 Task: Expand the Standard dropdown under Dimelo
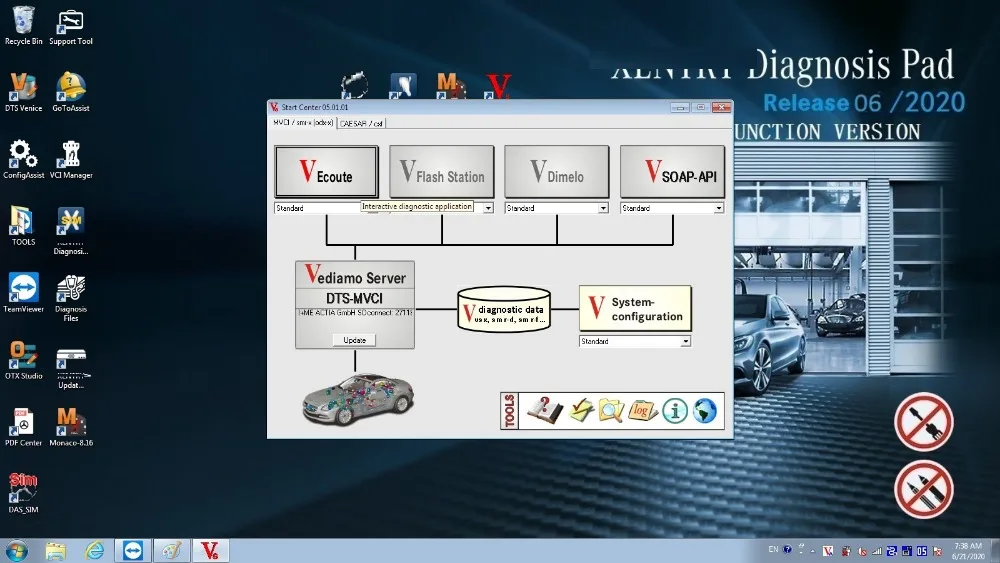[x=556, y=208]
